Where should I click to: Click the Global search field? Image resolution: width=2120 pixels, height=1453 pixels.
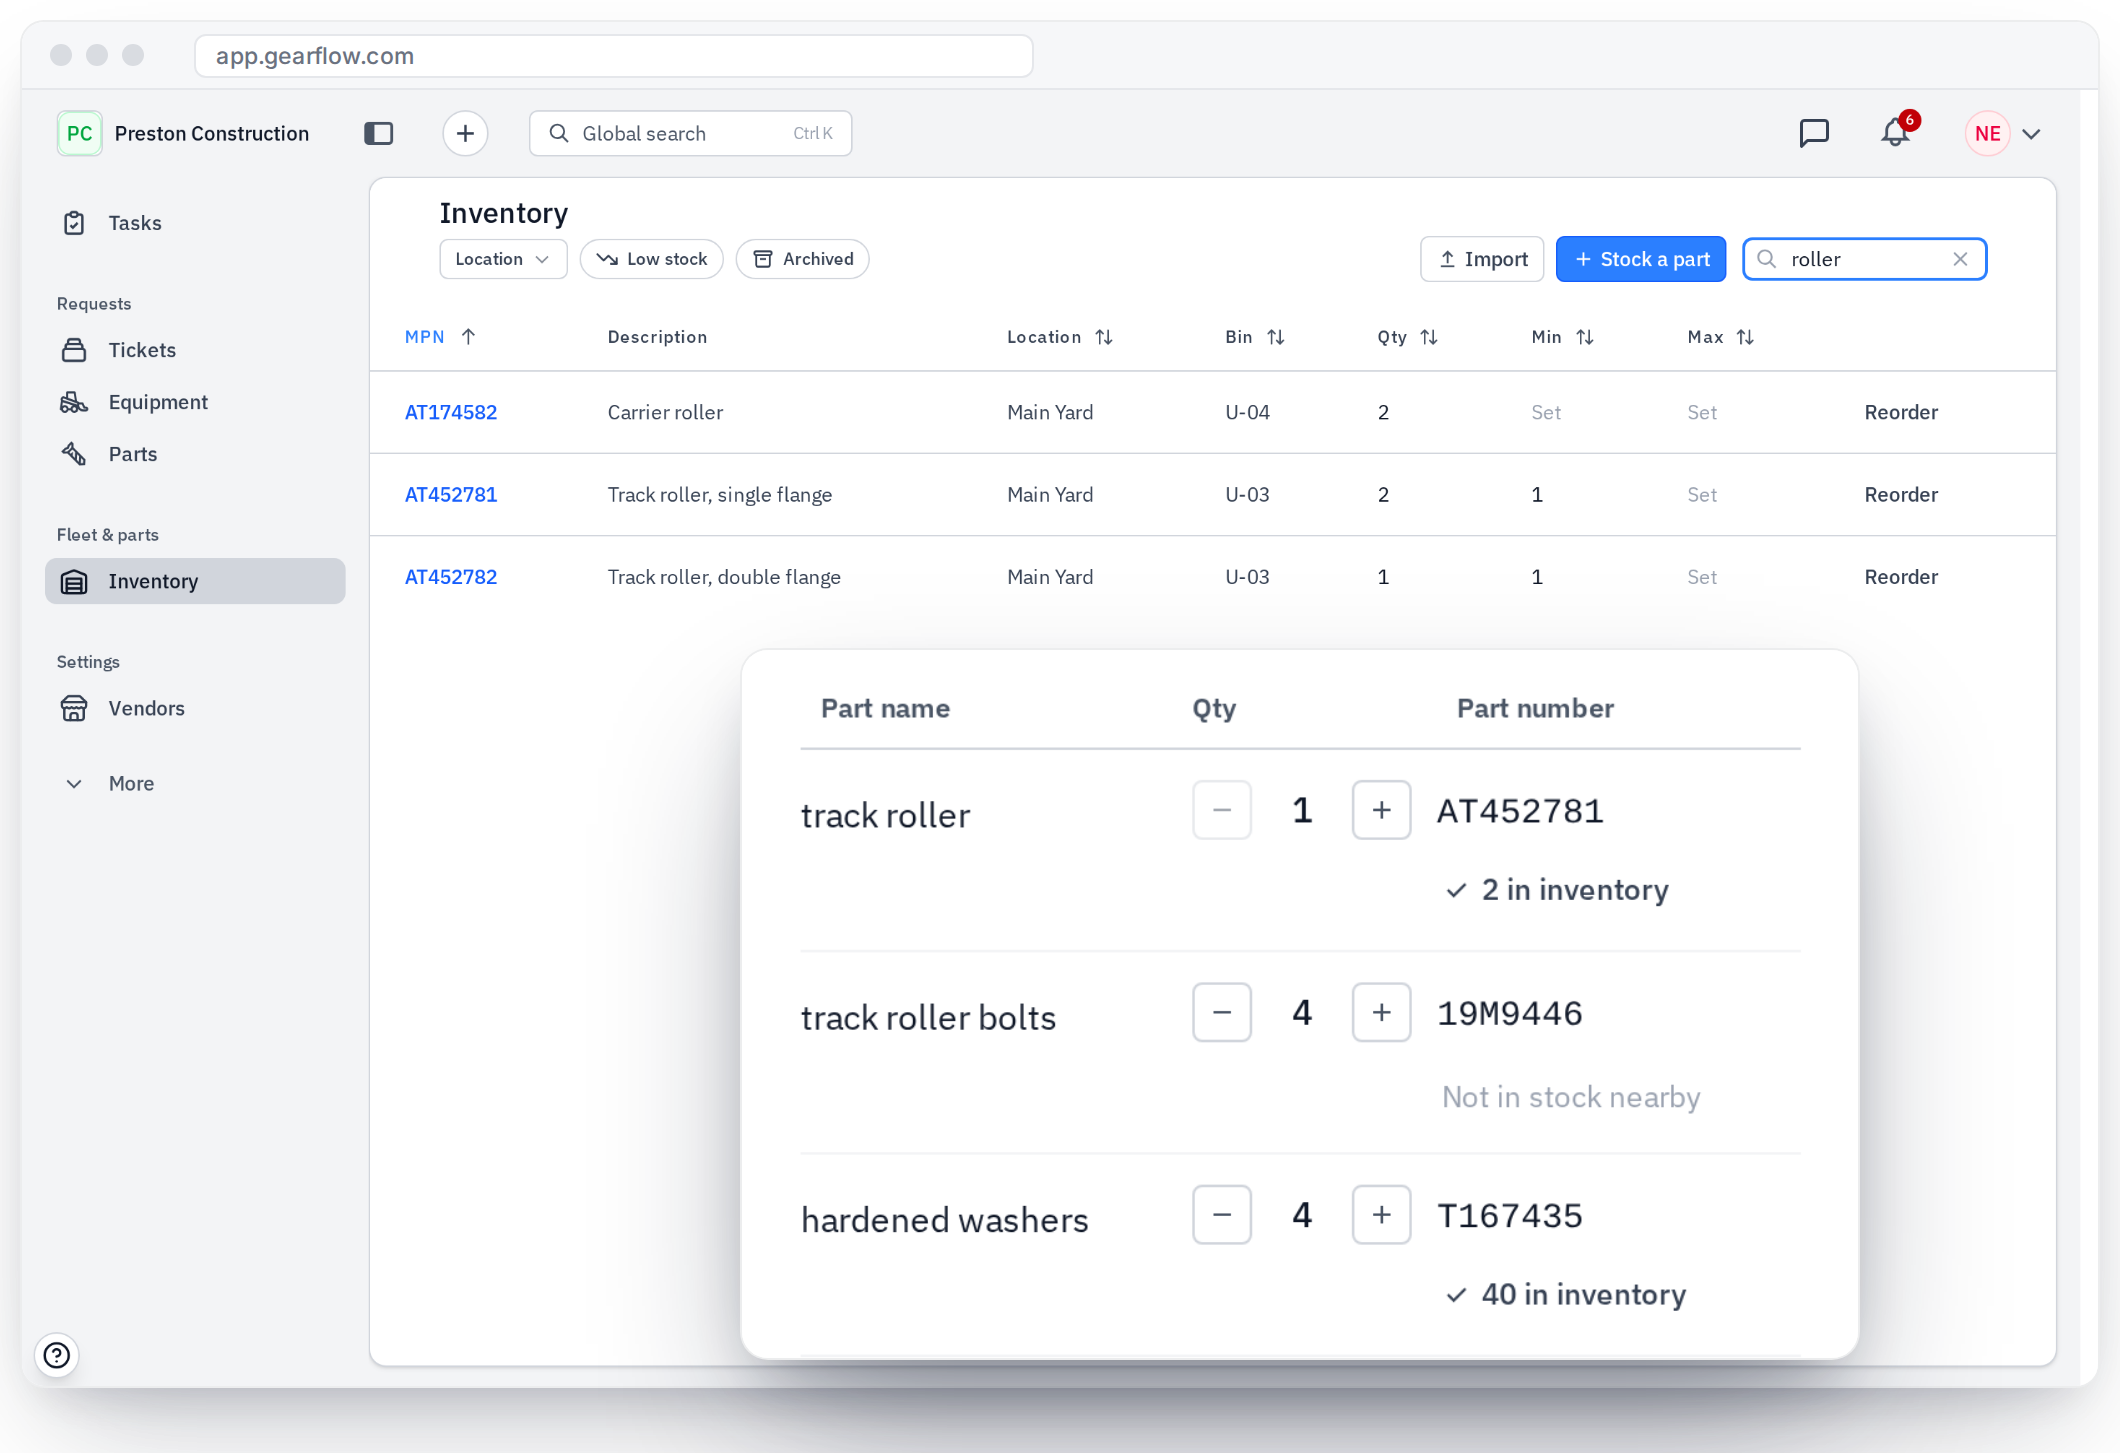coord(690,133)
